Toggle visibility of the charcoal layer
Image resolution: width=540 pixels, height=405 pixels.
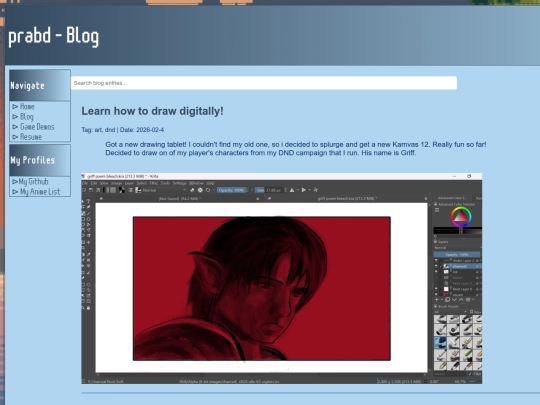click(x=436, y=266)
